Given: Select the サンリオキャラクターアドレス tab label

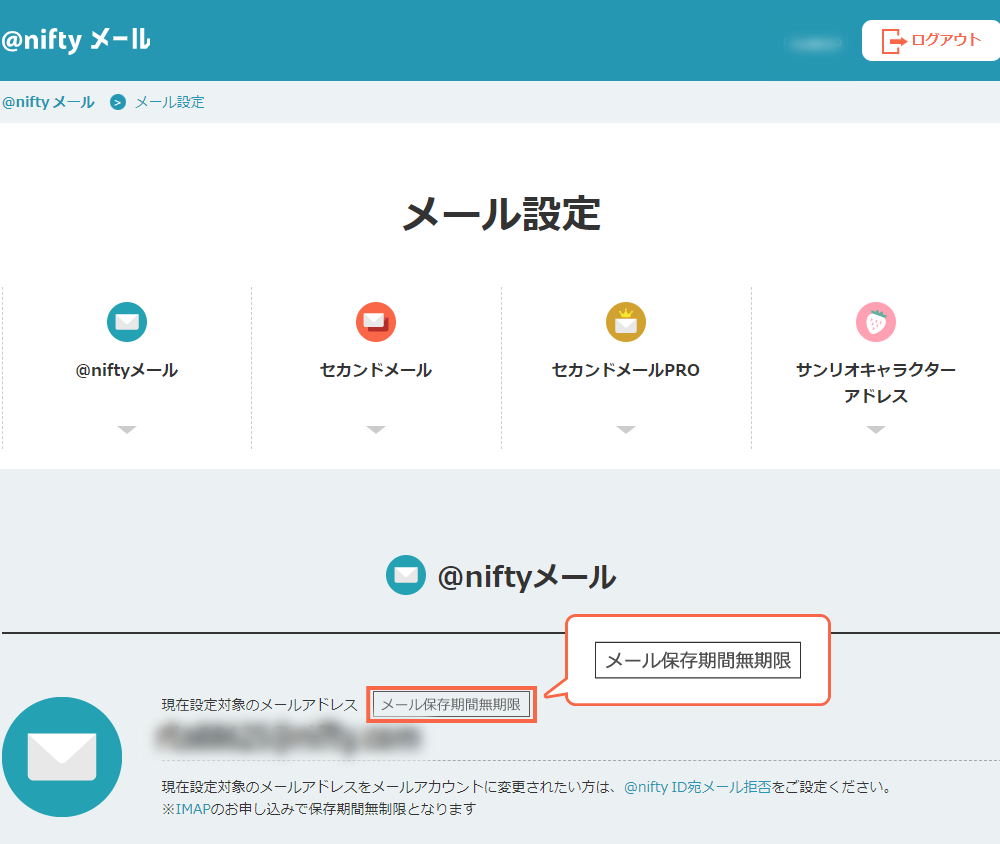Looking at the screenshot, I should pos(876,383).
